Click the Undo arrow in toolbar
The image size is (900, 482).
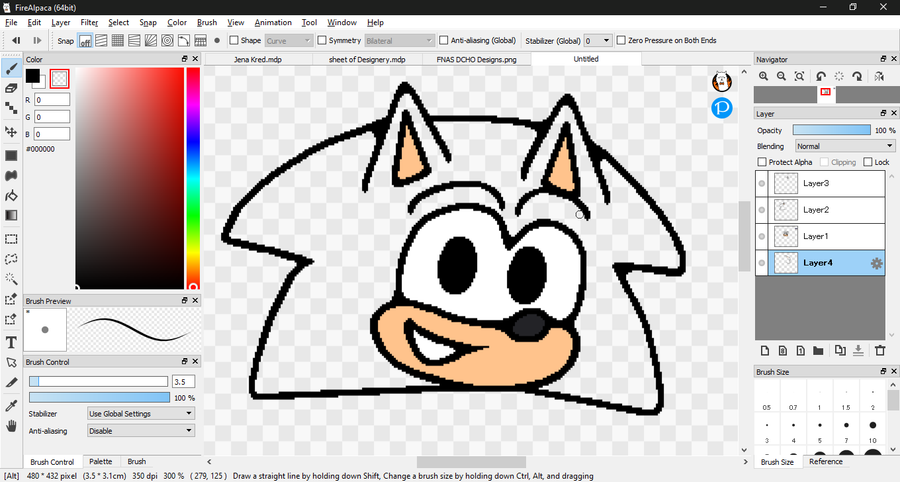pyautogui.click(x=16, y=40)
